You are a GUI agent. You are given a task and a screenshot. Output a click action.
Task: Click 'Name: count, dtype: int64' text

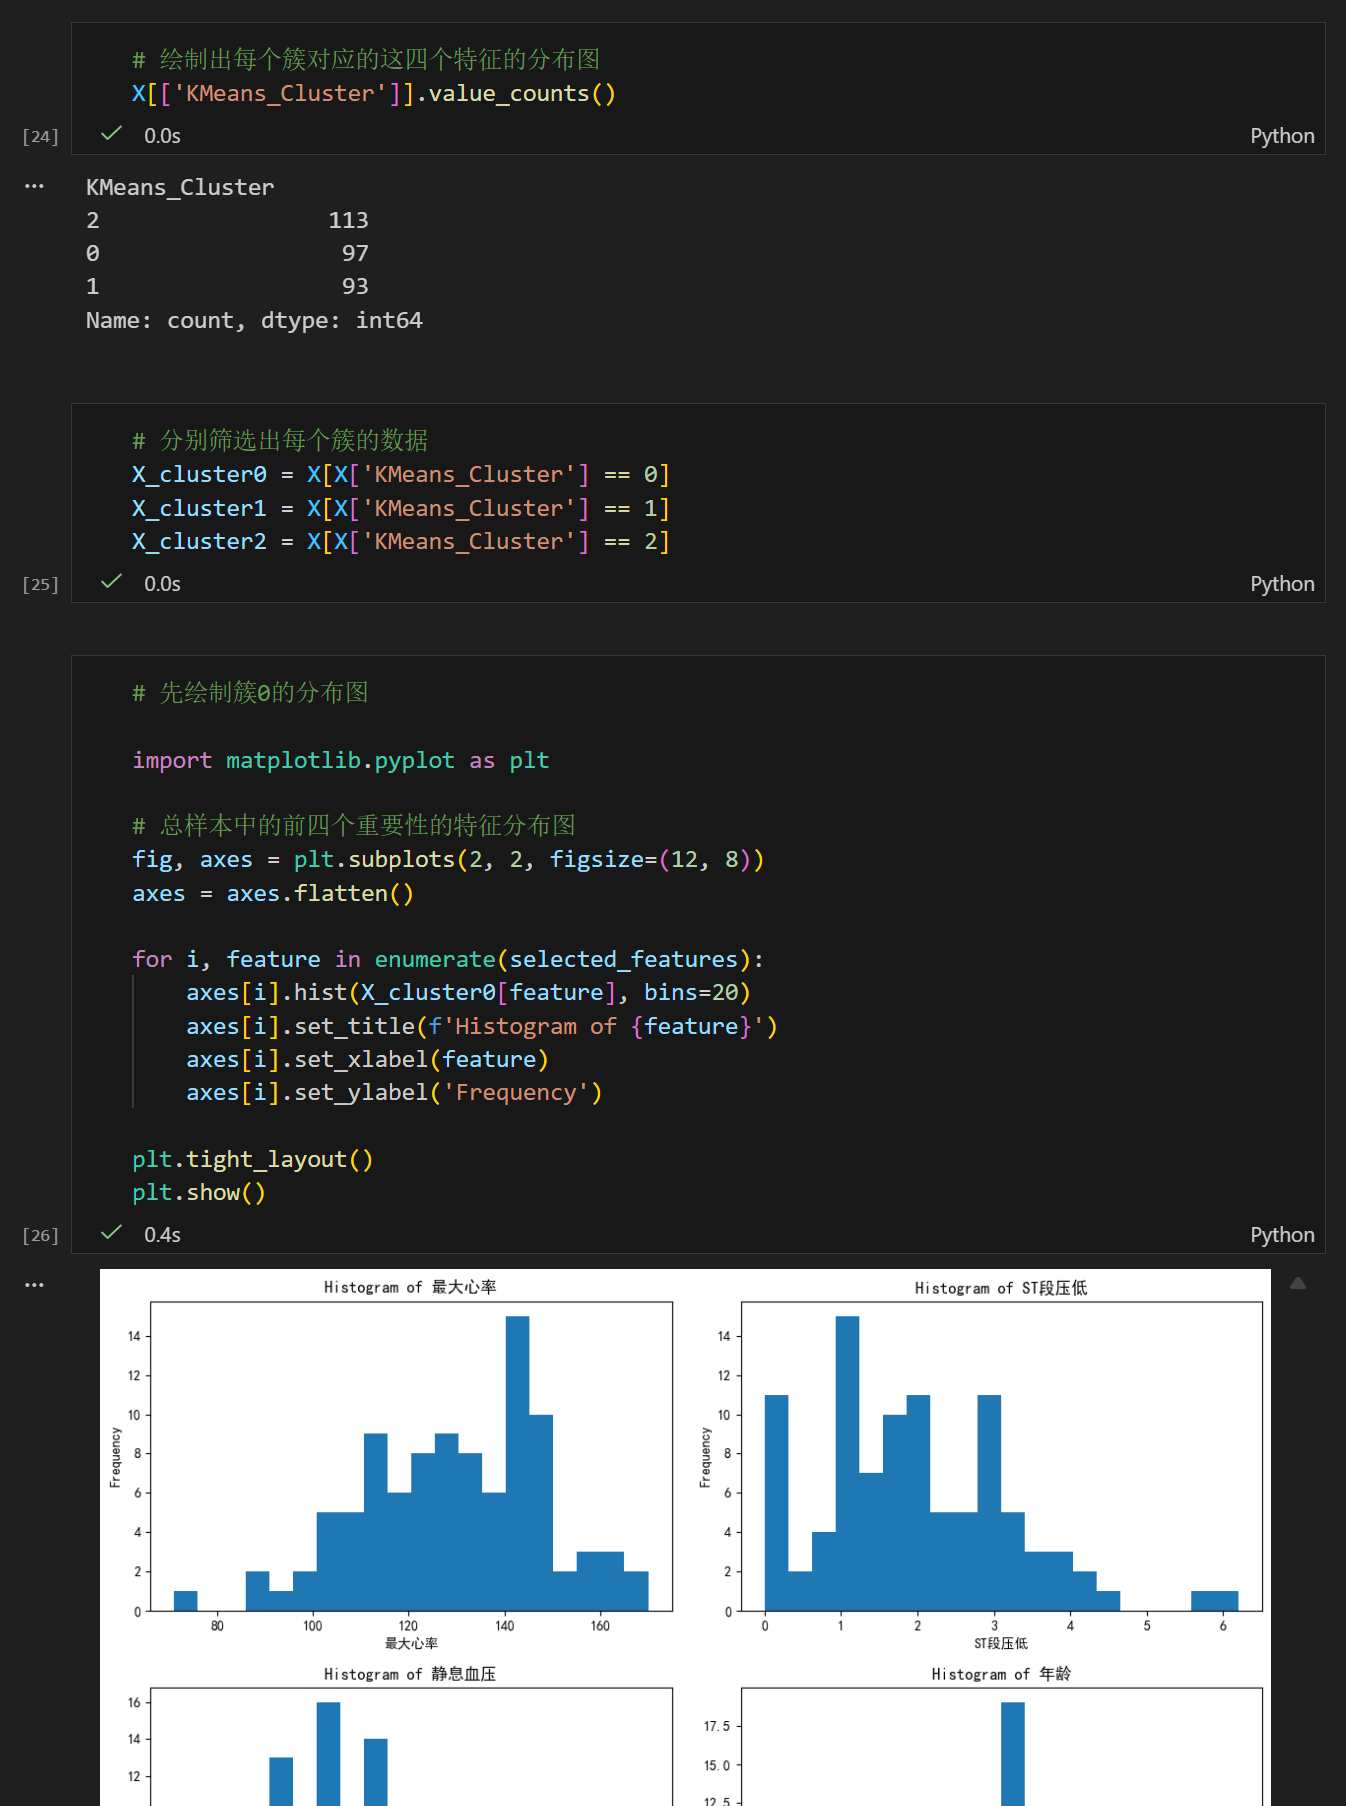(x=254, y=320)
